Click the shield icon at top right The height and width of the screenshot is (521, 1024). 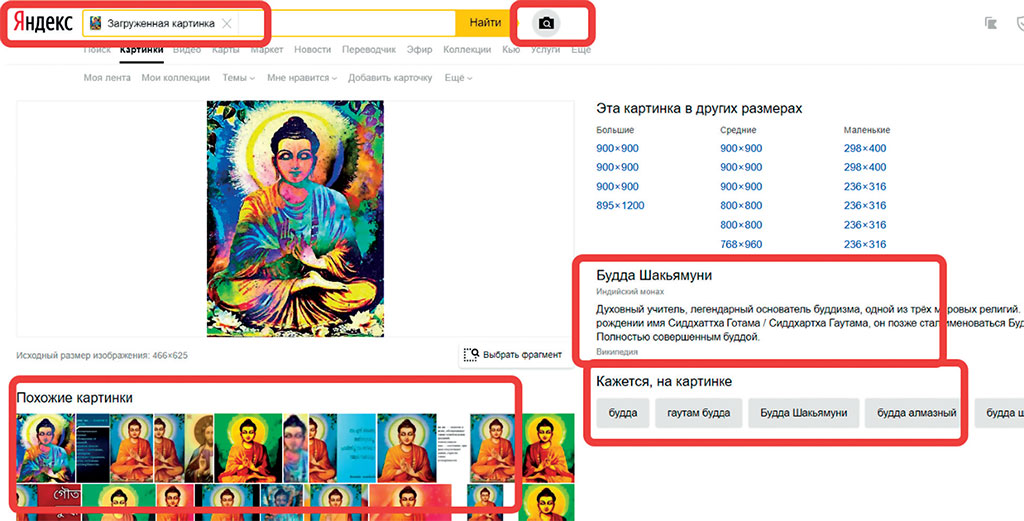tap(1018, 23)
